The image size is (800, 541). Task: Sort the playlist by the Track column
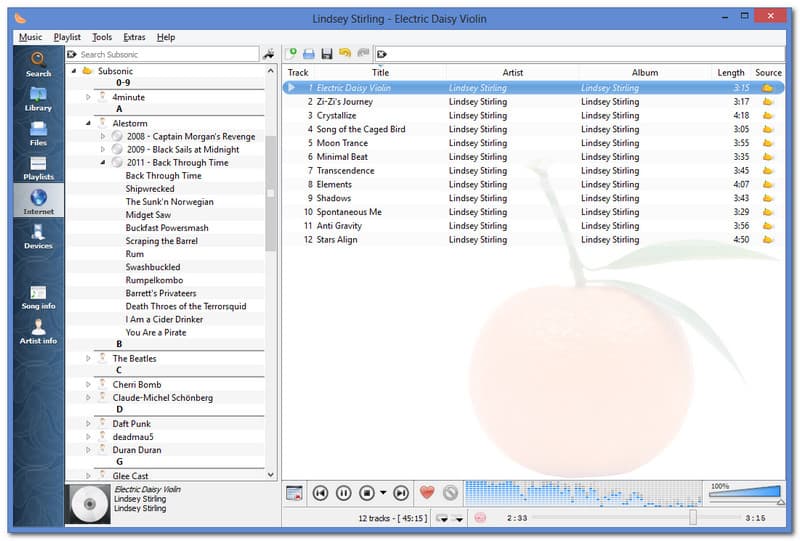298,72
